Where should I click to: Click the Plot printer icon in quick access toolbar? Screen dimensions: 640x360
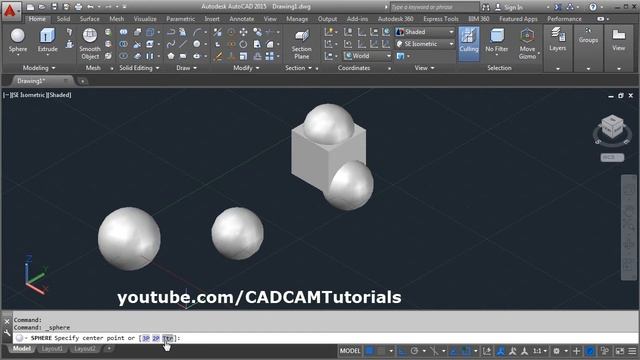tap(78, 7)
